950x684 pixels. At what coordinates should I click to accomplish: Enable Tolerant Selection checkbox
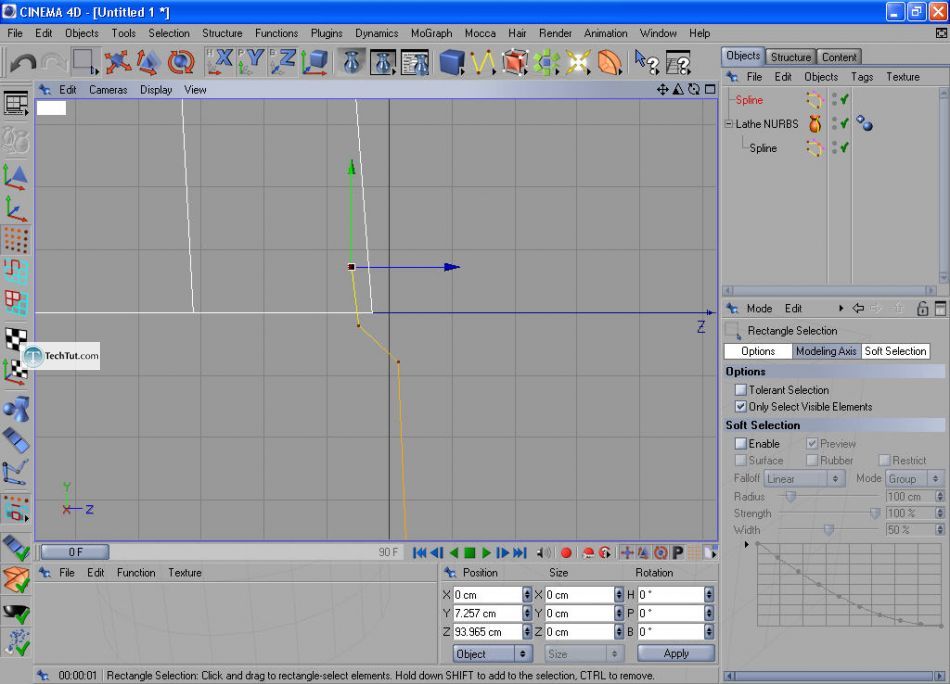tap(740, 390)
